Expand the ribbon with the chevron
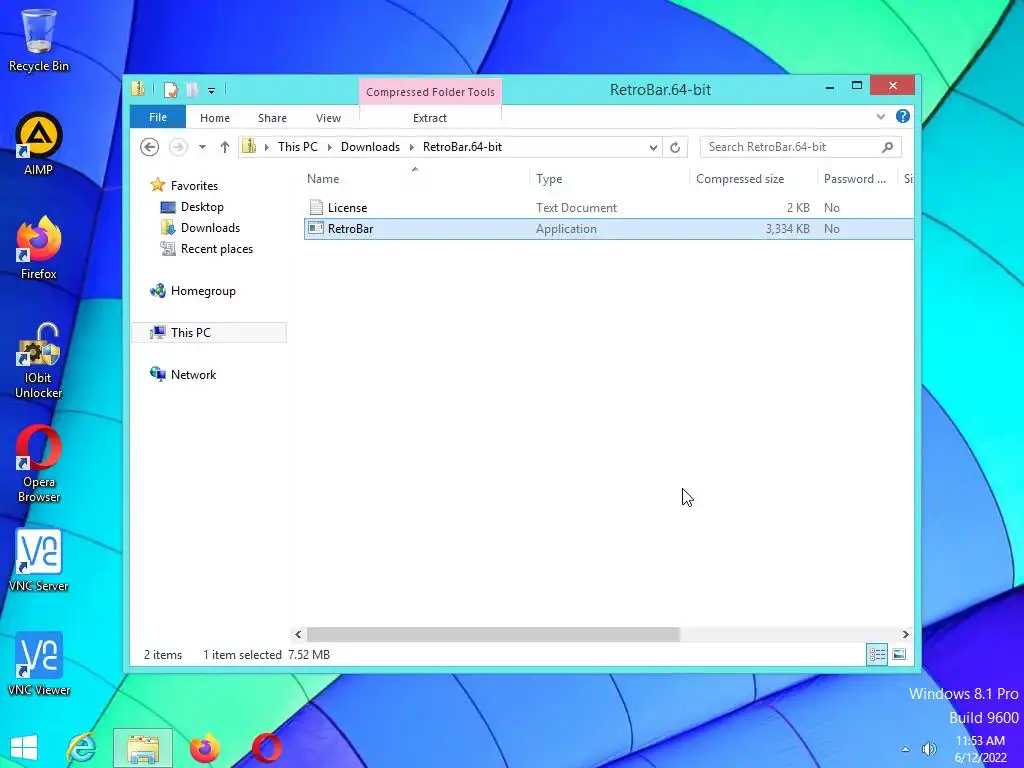This screenshot has height=768, width=1024. (x=880, y=117)
